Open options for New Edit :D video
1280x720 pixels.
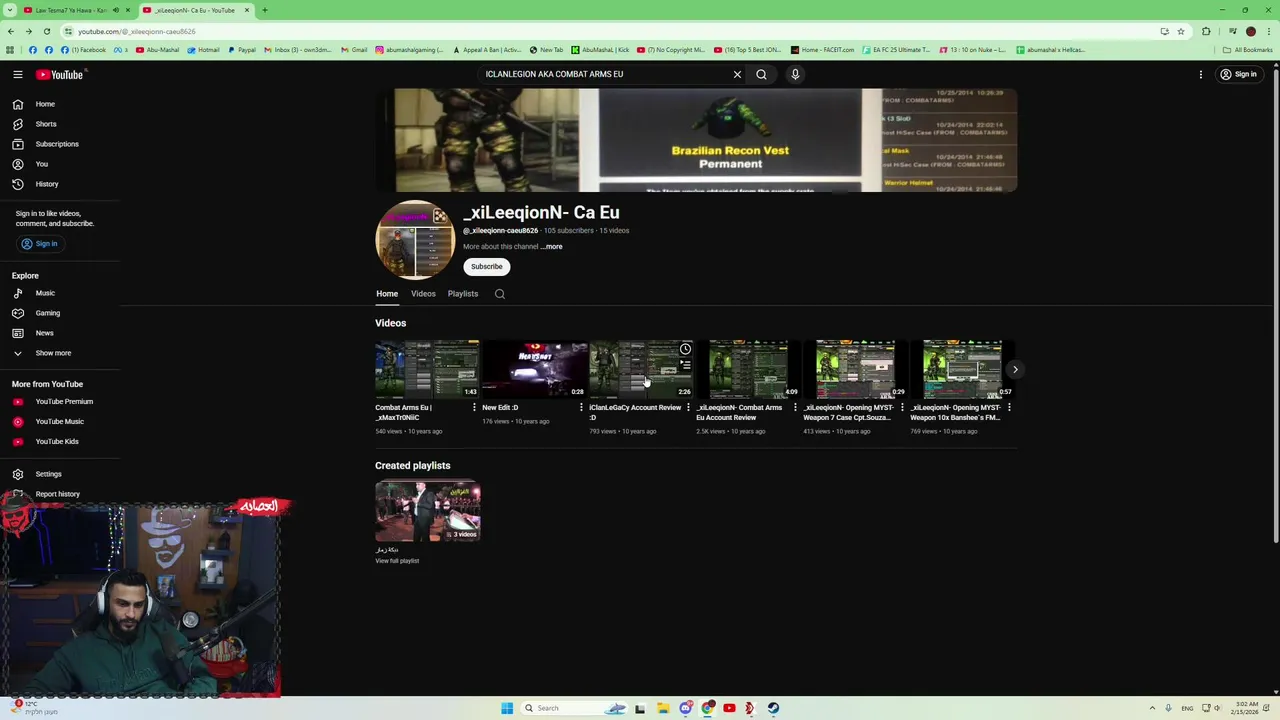tap(581, 408)
